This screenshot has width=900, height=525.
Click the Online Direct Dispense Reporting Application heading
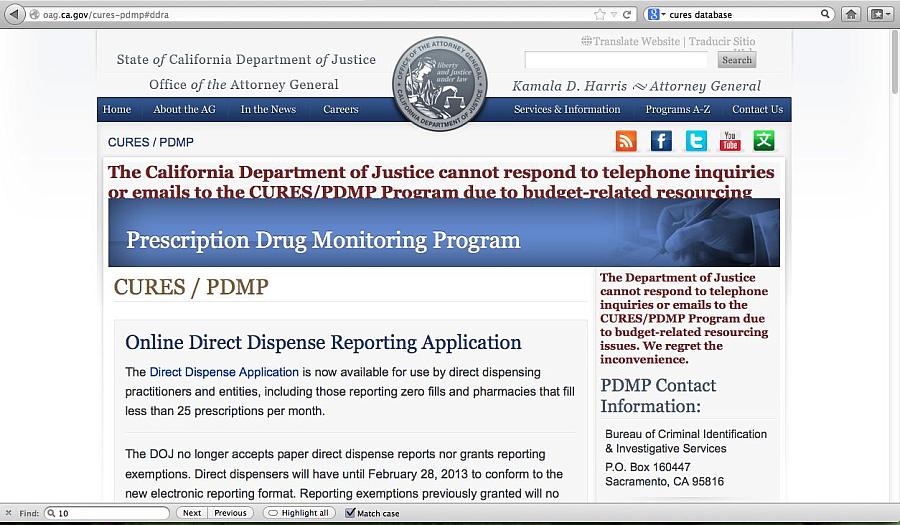323,342
